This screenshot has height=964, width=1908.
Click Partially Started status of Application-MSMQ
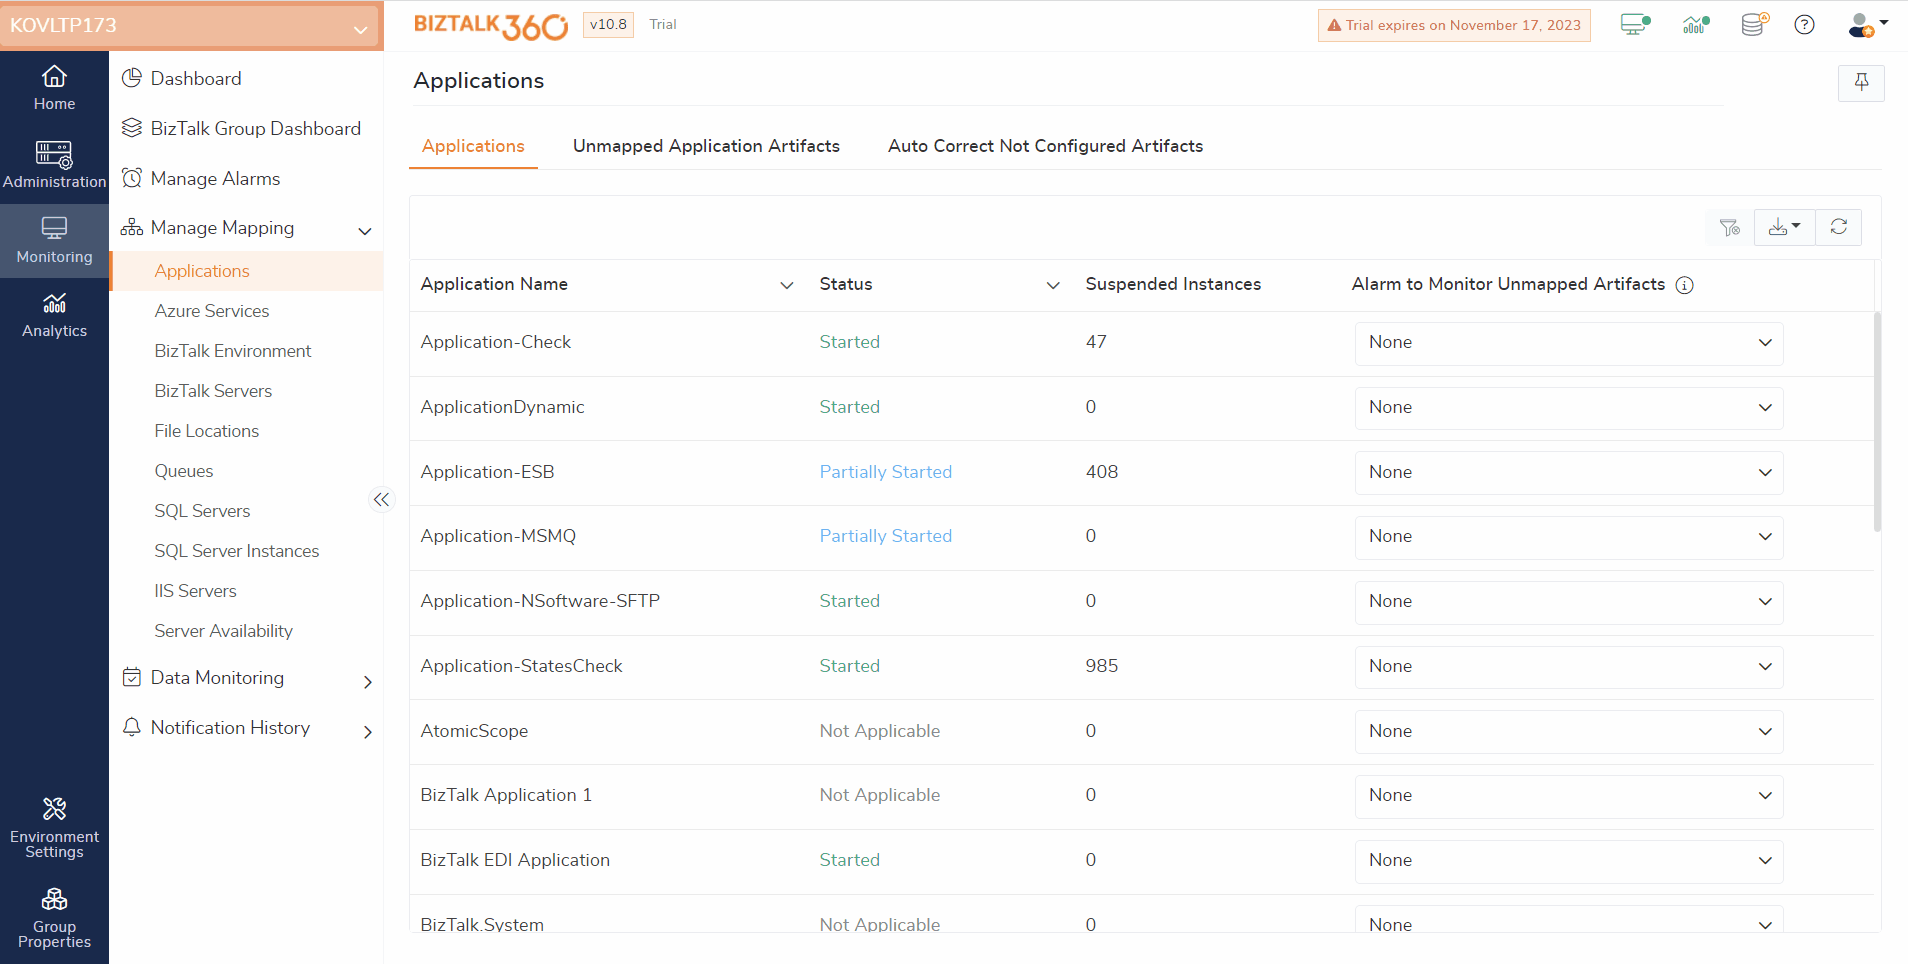pos(885,536)
